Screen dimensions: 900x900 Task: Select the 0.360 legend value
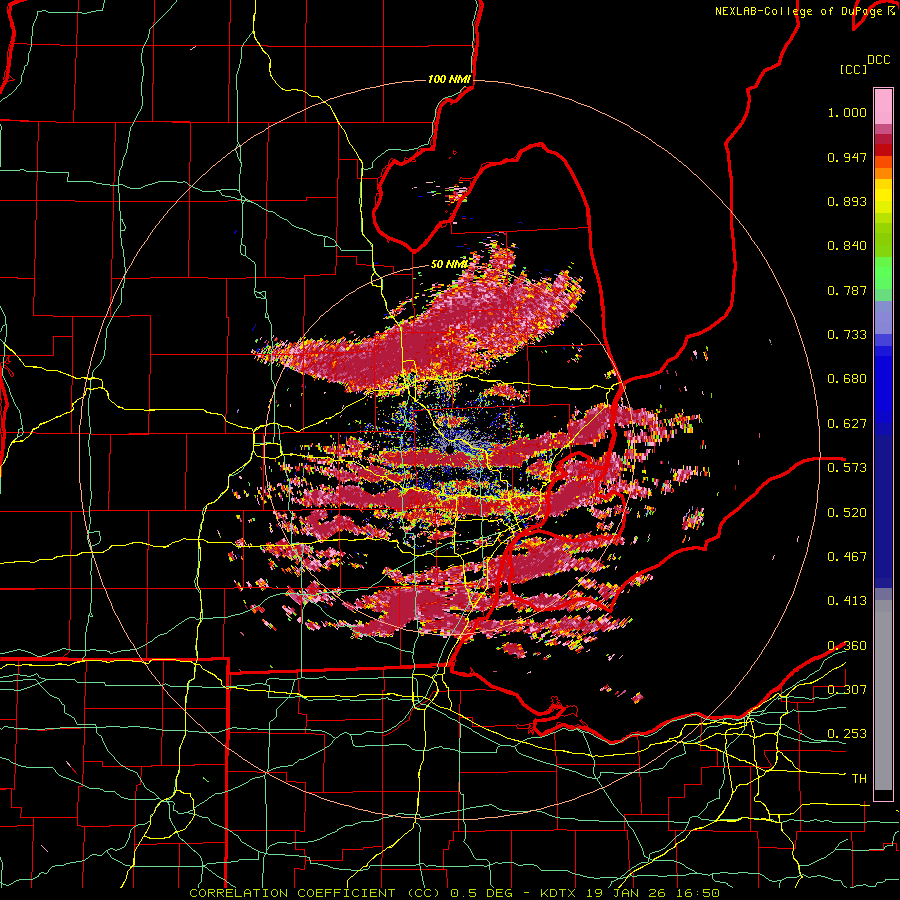847,646
